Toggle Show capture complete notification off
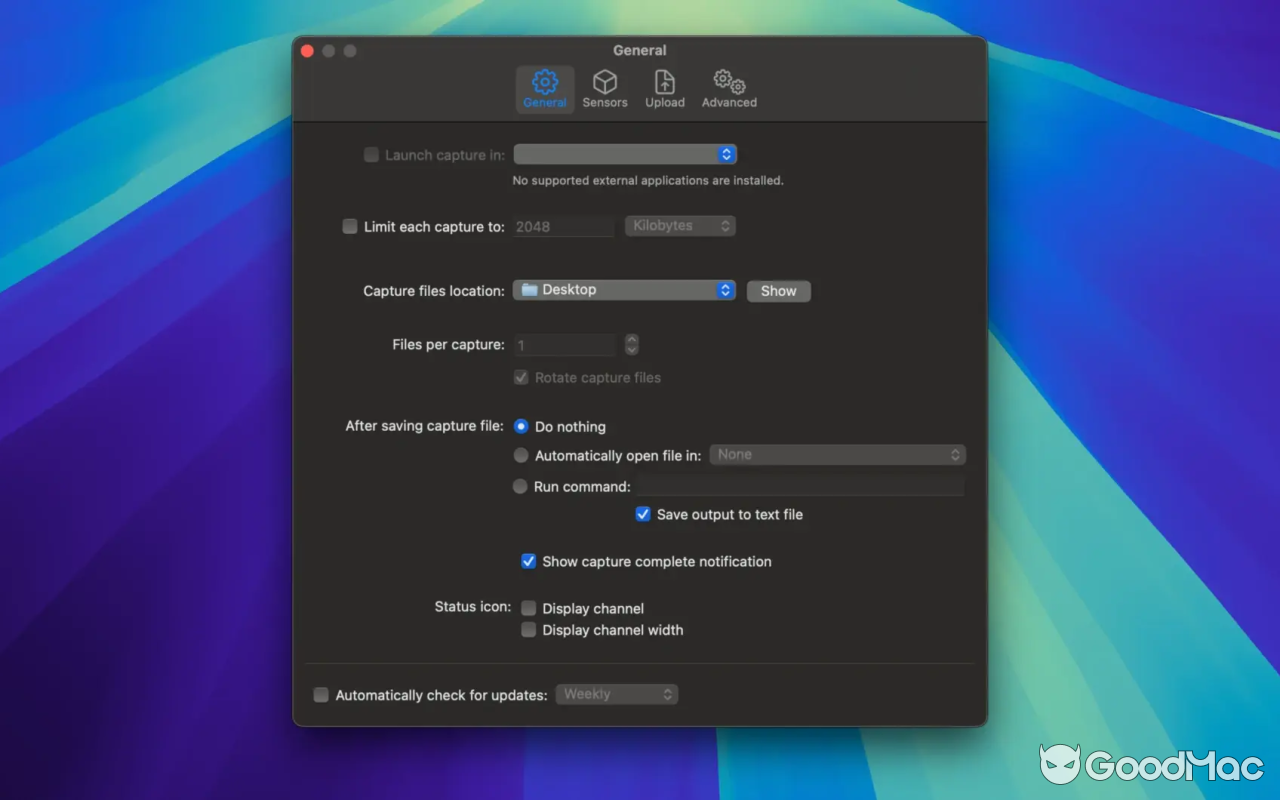 pyautogui.click(x=529, y=561)
